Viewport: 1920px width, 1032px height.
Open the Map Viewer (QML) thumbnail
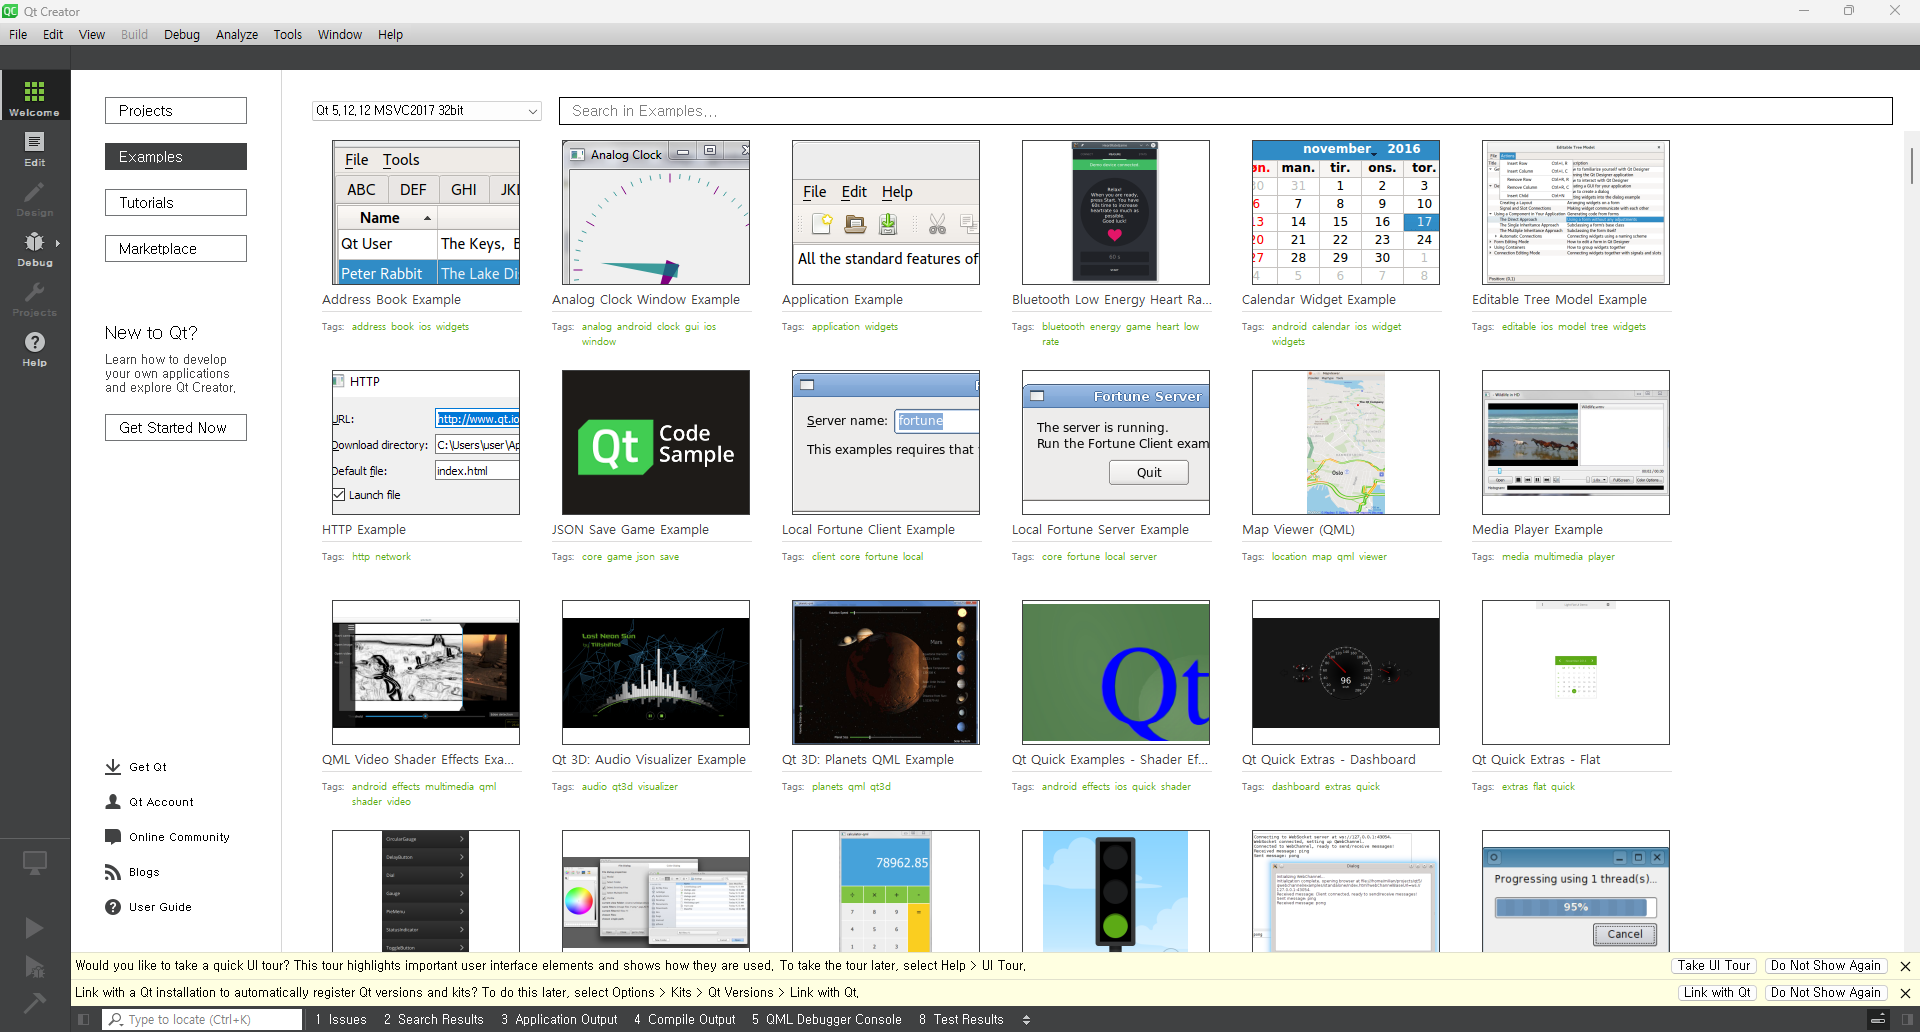point(1346,443)
